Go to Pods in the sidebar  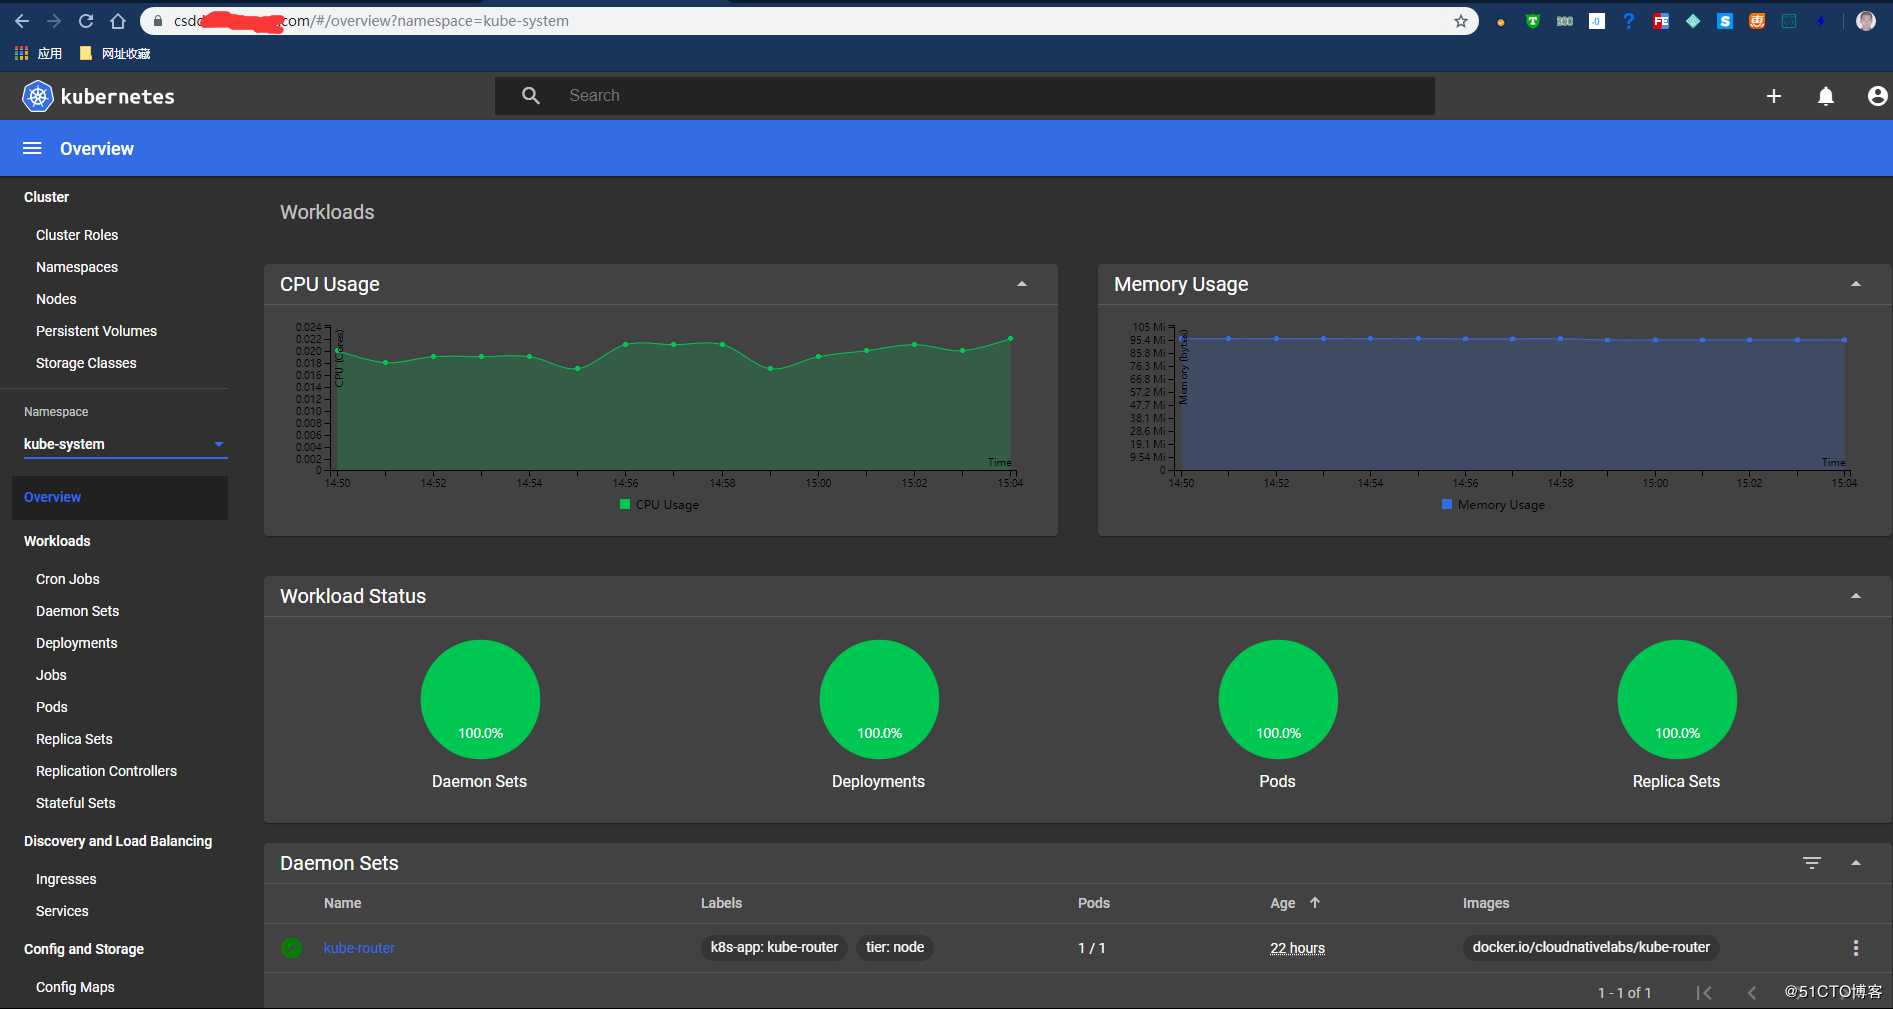[52, 707]
